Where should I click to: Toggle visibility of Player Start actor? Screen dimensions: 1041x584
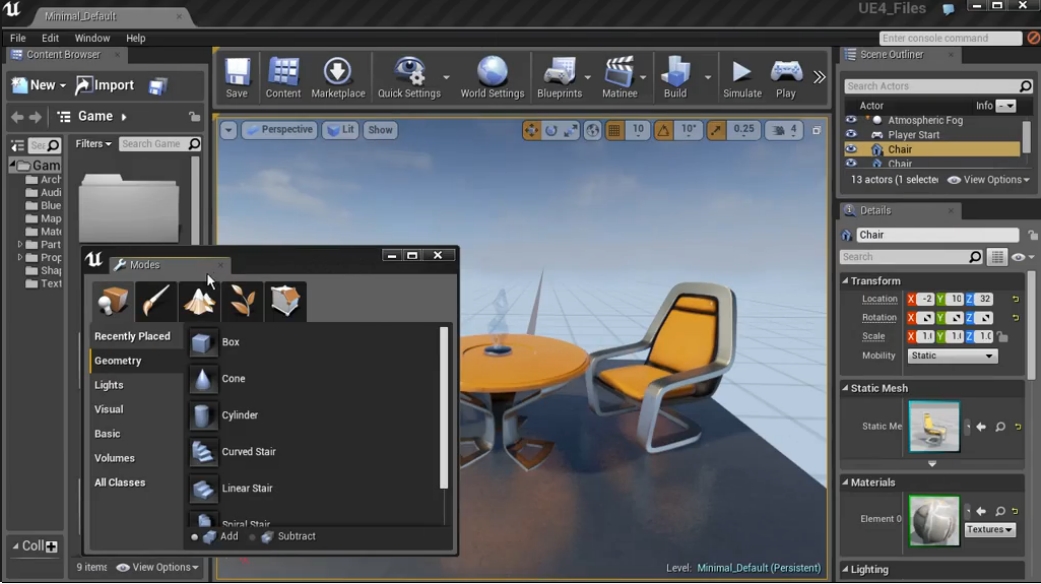(x=850, y=134)
